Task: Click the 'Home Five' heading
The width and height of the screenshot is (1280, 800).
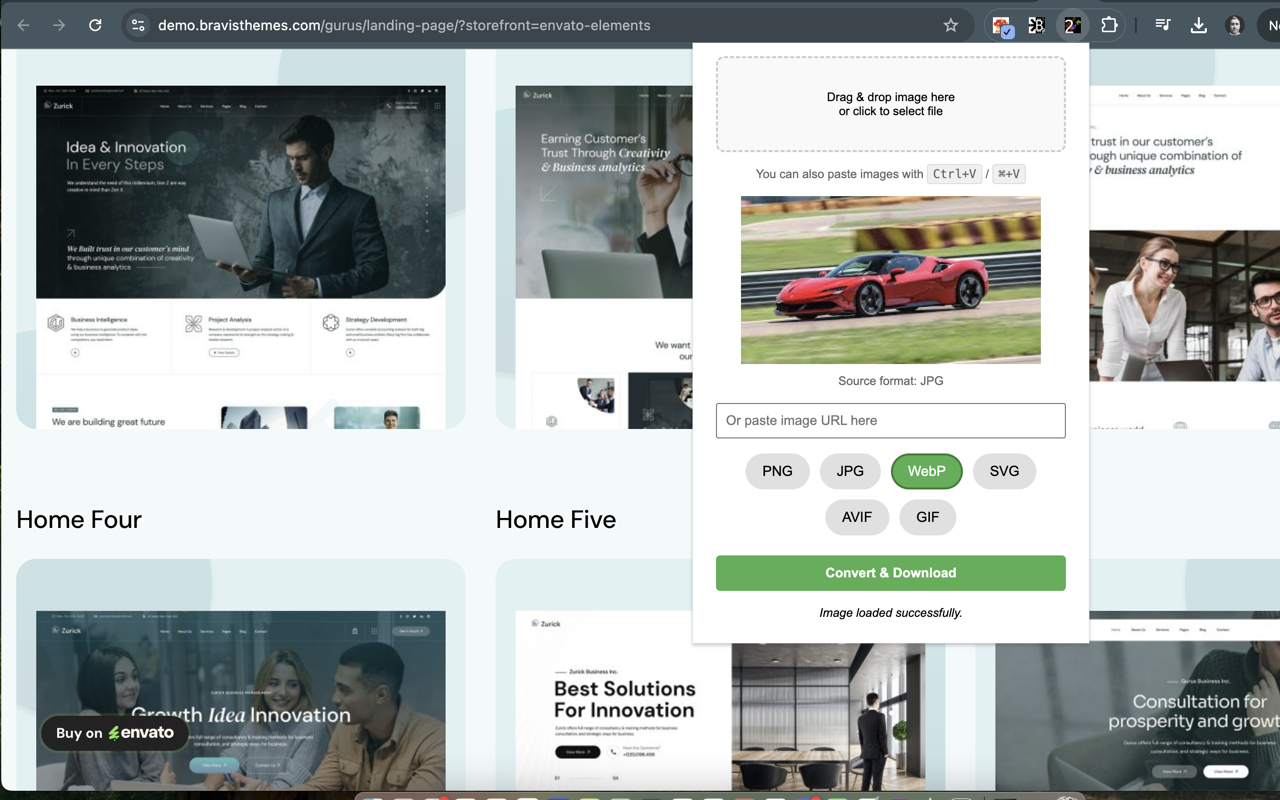Action: pos(556,519)
